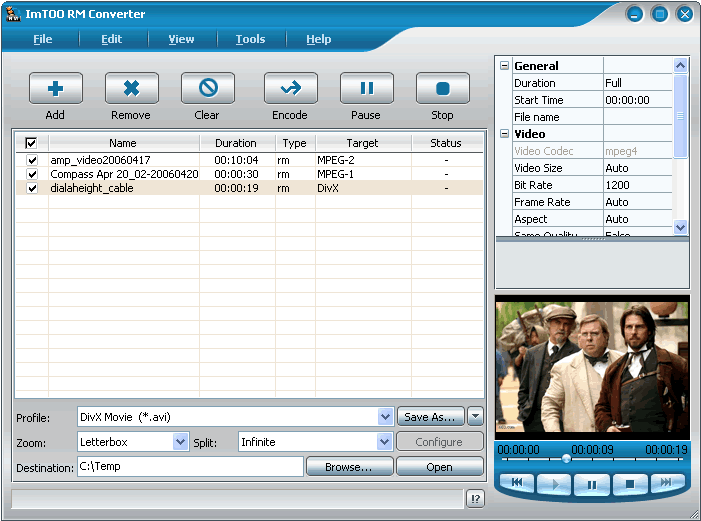The width and height of the screenshot is (701, 521).
Task: Click the Add file toolbar icon
Action: click(x=55, y=89)
